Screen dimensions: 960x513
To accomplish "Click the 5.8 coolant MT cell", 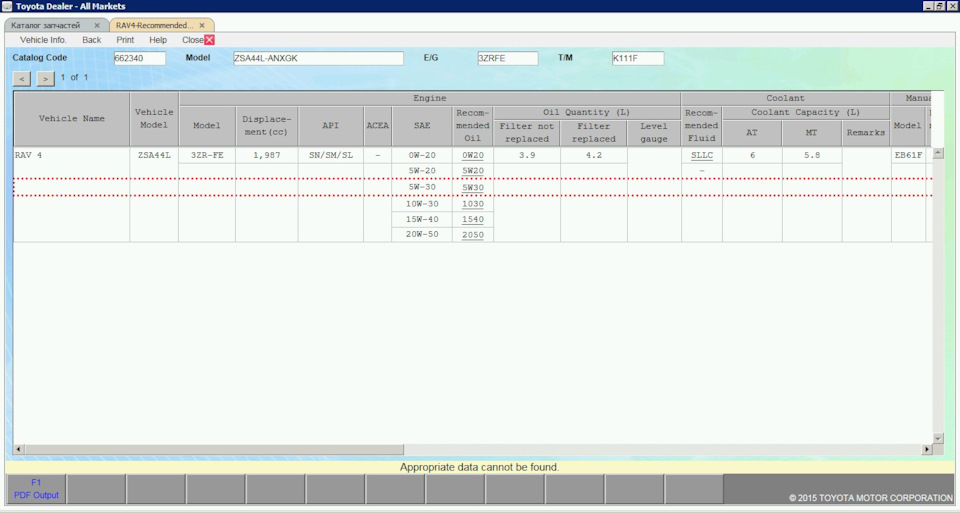I will pyautogui.click(x=812, y=155).
